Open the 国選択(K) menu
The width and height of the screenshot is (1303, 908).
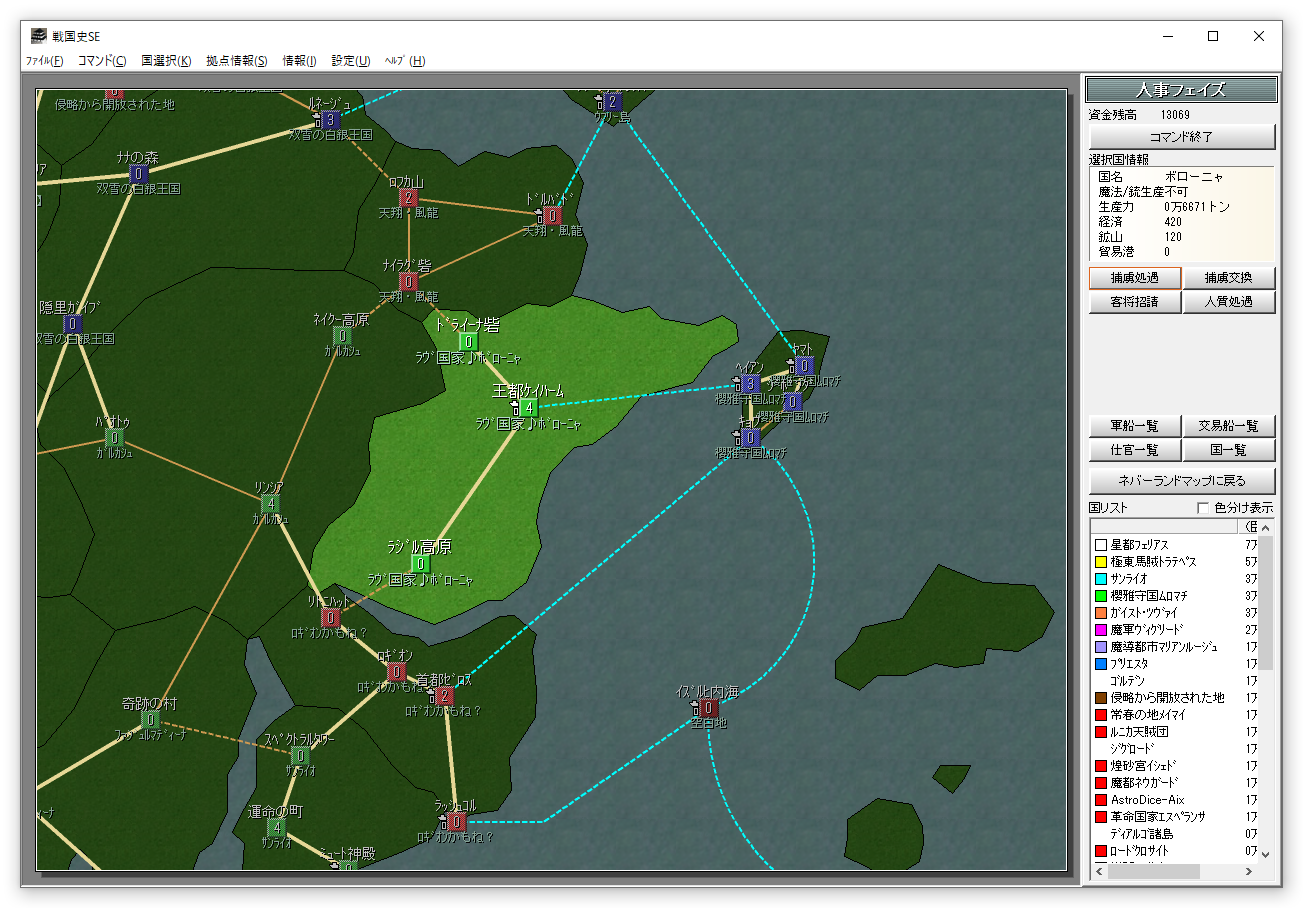166,61
